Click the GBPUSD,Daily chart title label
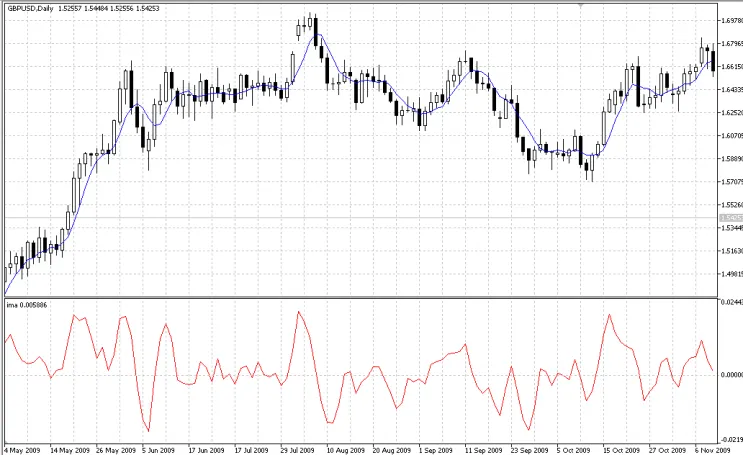Screen dimensions: 743x455 coord(27,7)
